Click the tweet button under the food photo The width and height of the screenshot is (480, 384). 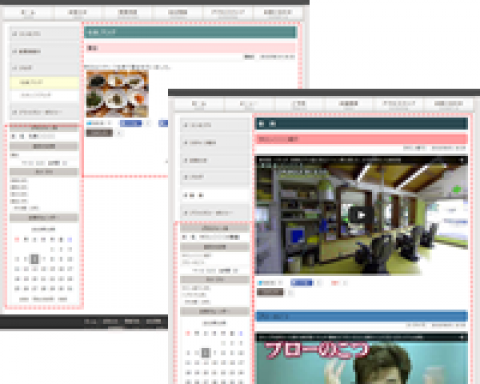pyautogui.click(x=96, y=123)
